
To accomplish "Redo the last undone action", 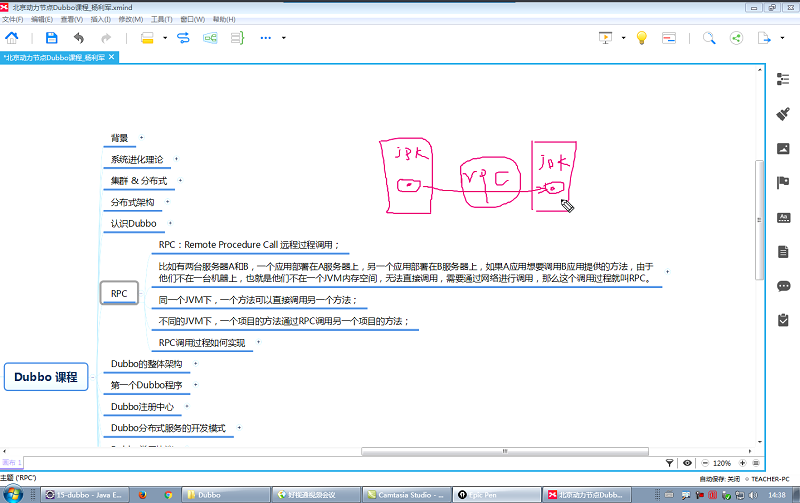I will pyautogui.click(x=106, y=38).
